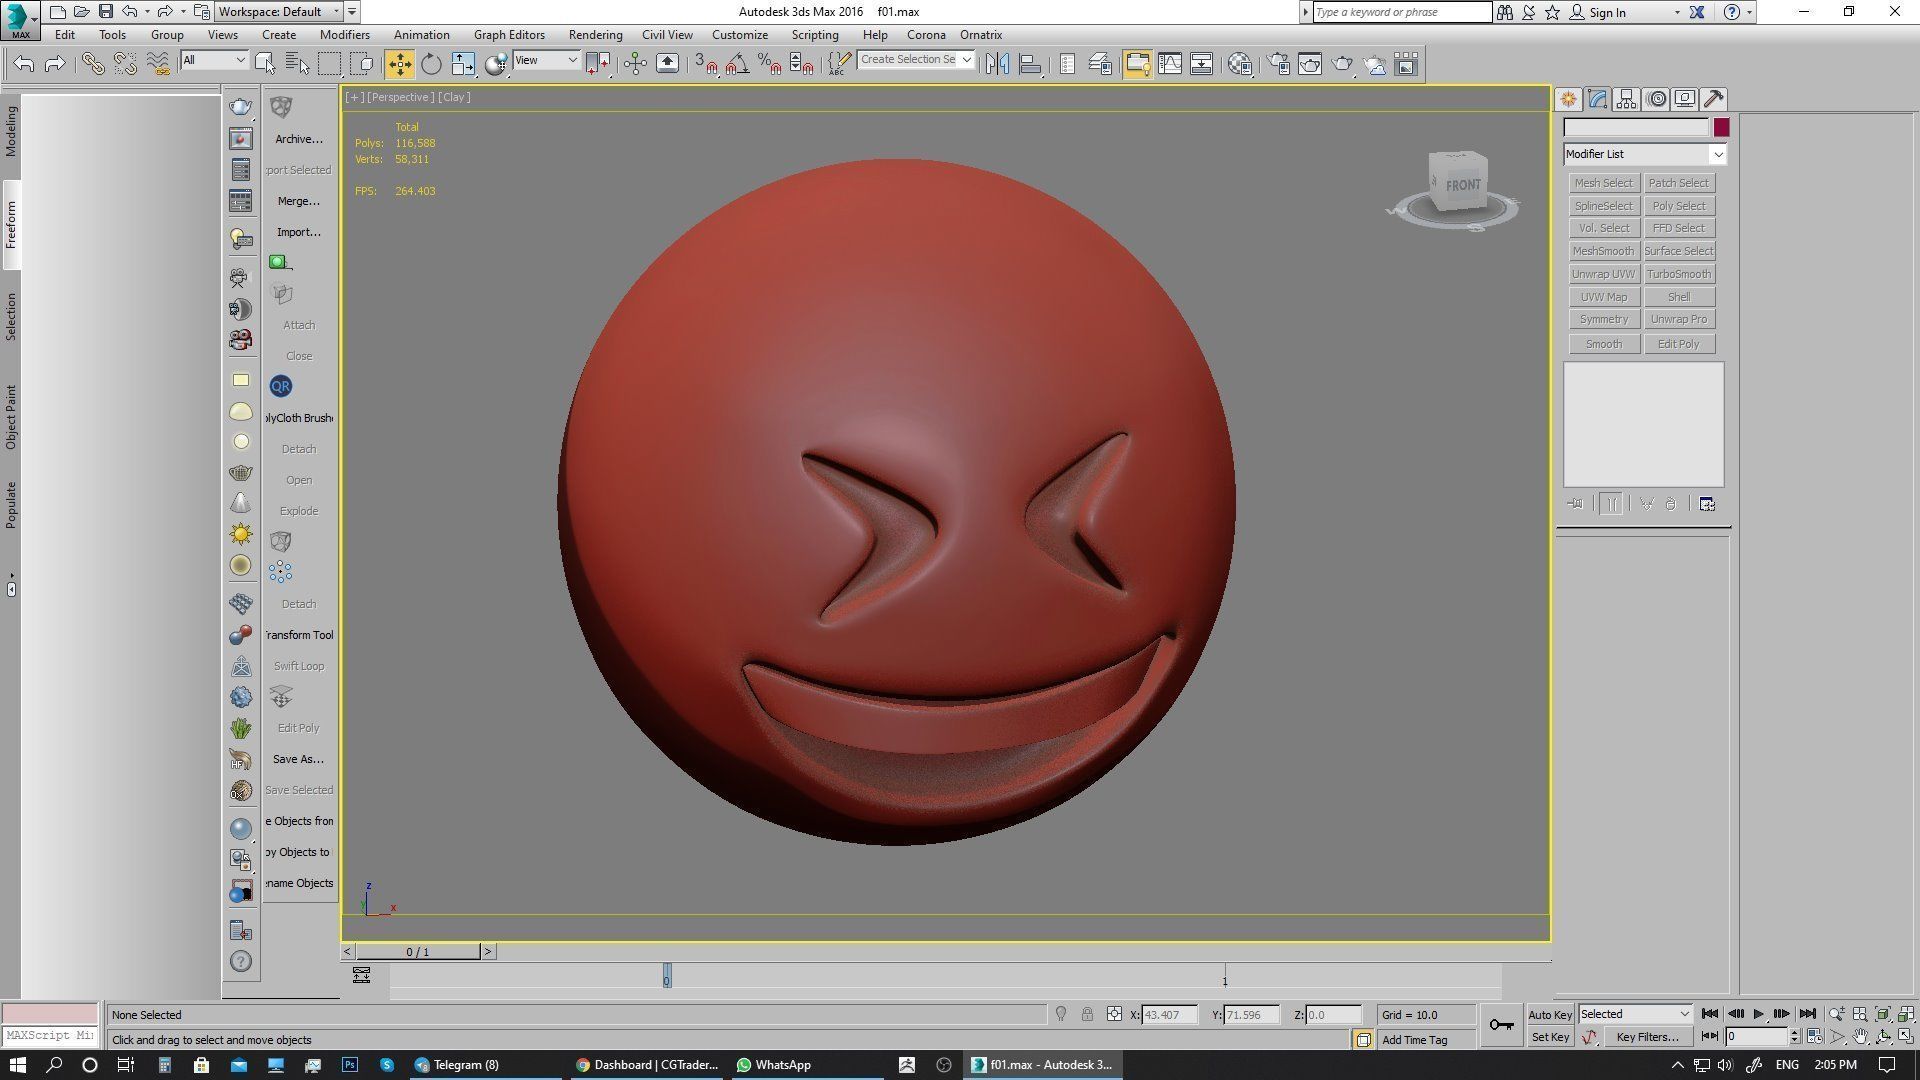Click the Archive... button
The width and height of the screenshot is (1920, 1080).
[x=299, y=139]
